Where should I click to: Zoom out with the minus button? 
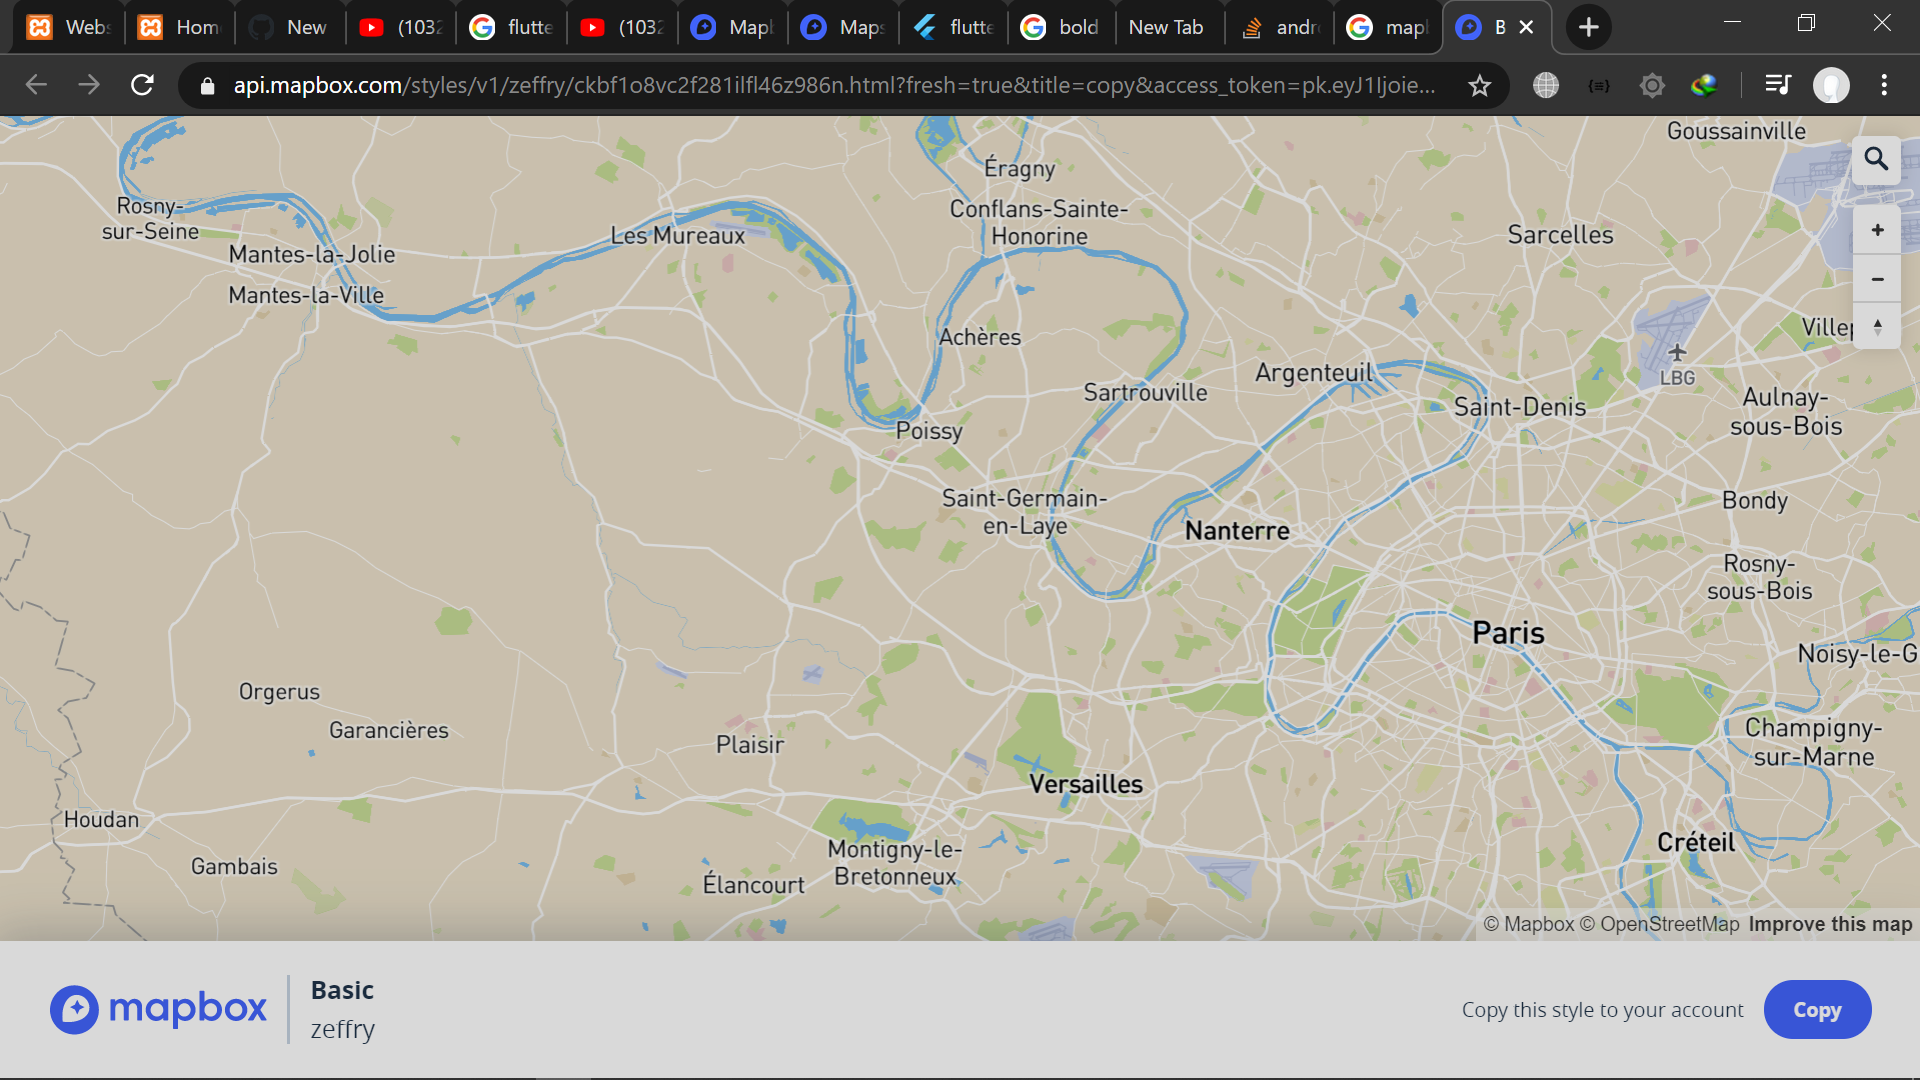[x=1877, y=280]
